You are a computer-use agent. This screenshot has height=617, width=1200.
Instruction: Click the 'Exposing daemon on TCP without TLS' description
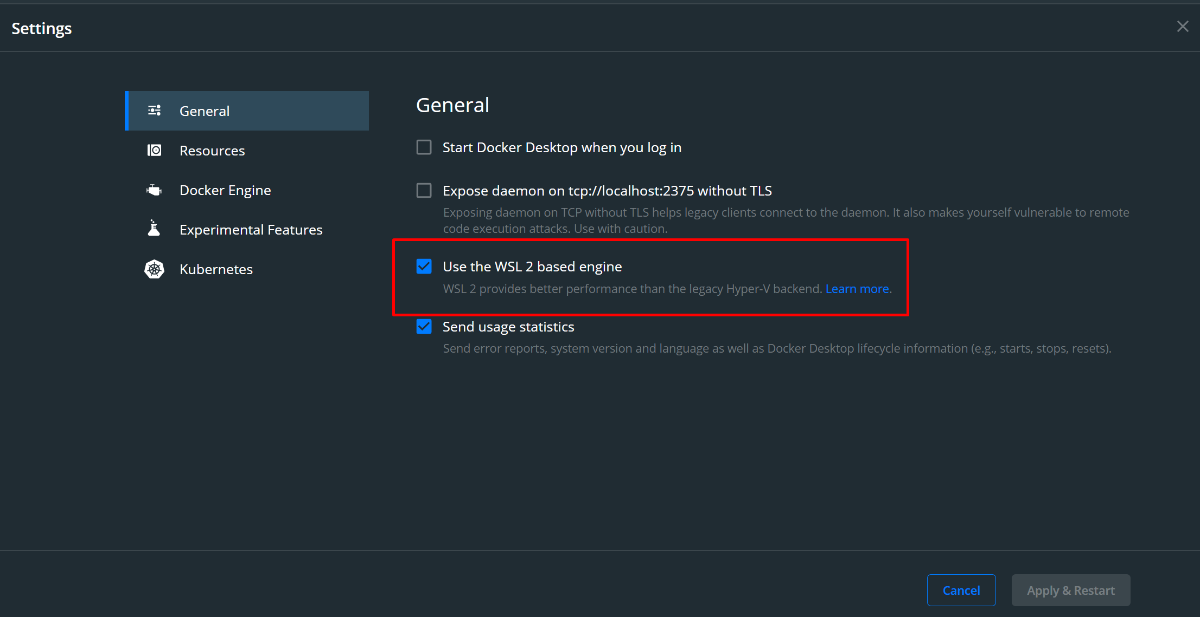786,220
